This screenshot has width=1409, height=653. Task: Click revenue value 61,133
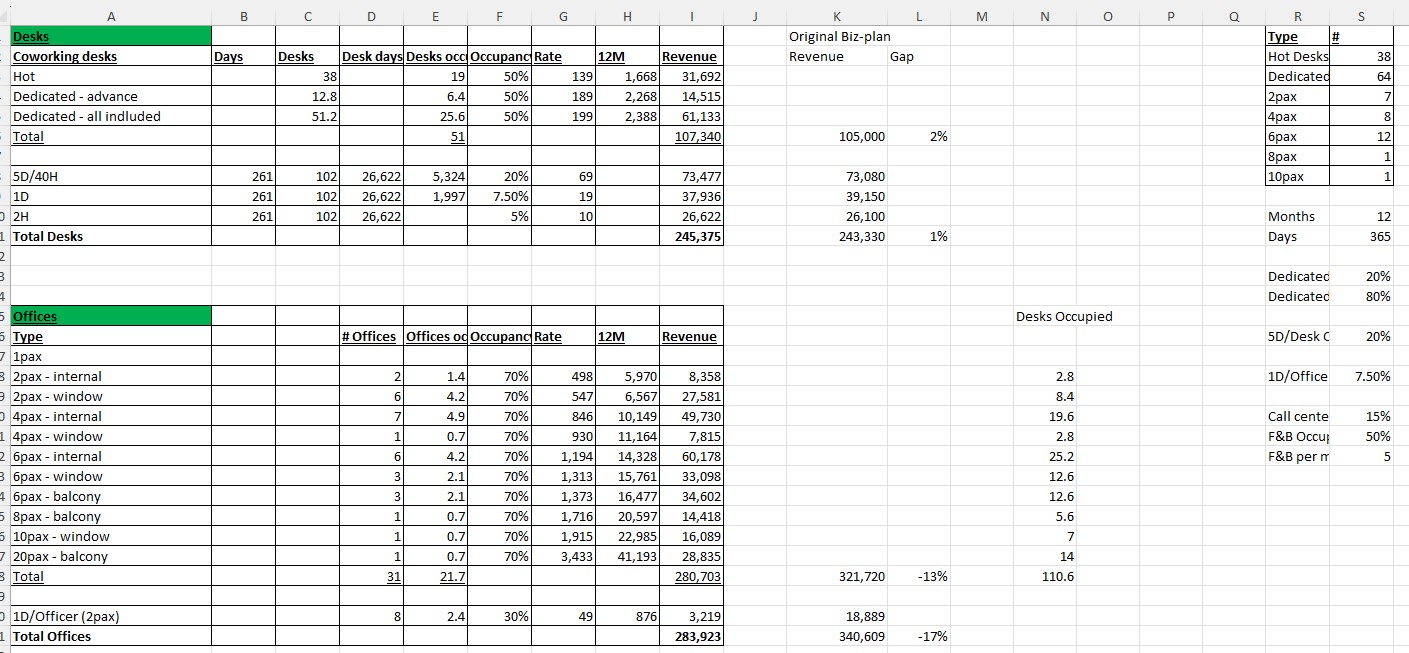click(691, 116)
